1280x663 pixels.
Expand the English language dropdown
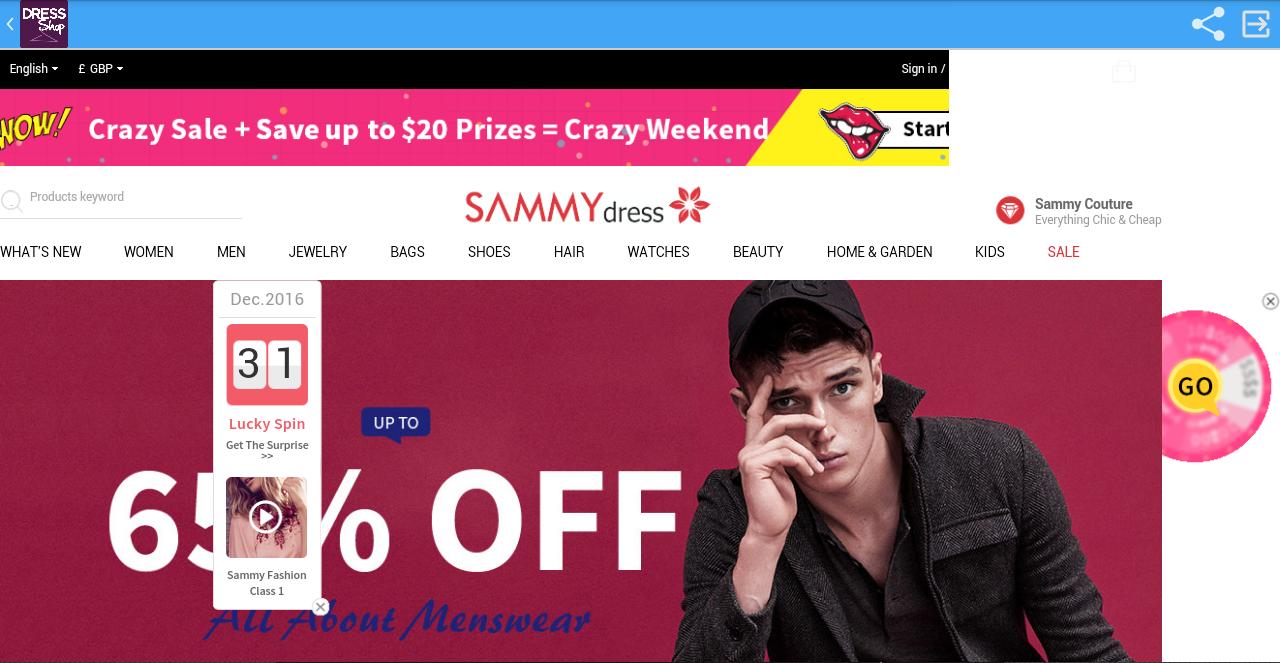point(33,69)
